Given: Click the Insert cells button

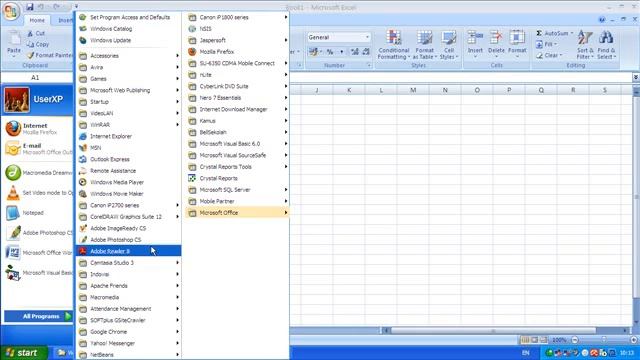Looking at the screenshot, I should click(x=475, y=45).
